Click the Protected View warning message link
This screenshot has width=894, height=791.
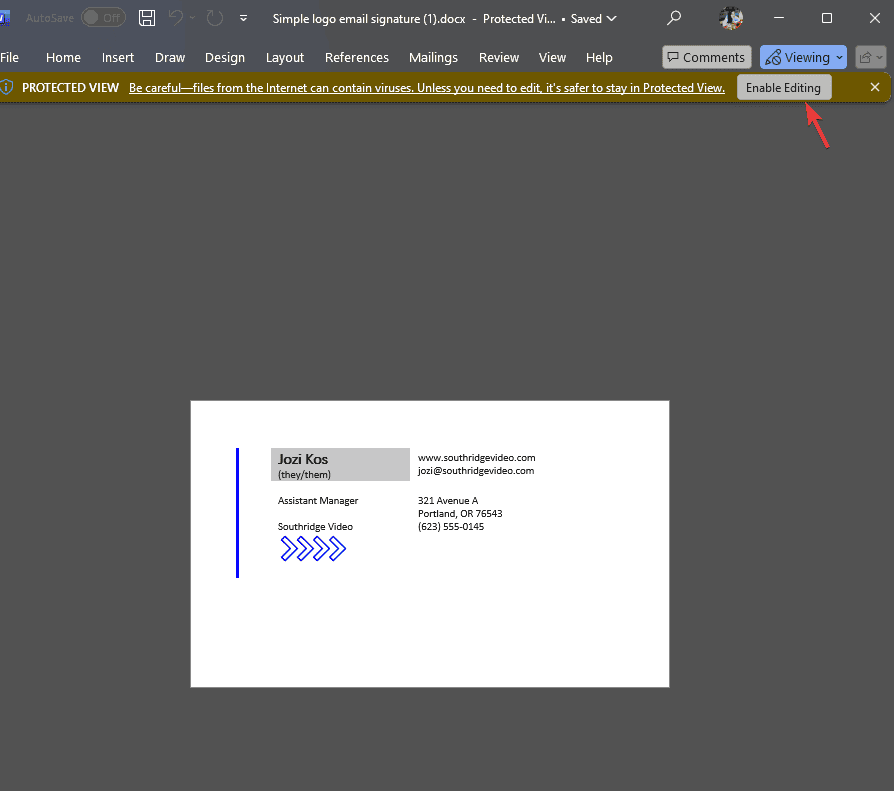pos(426,88)
